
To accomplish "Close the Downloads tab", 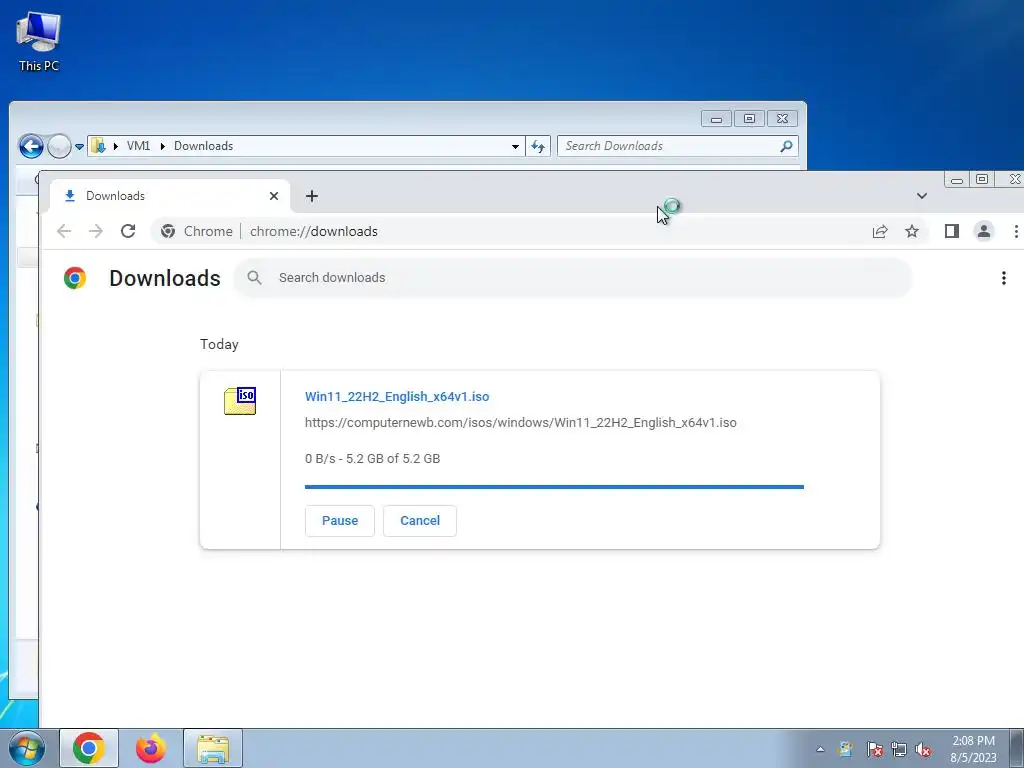I will coord(274,196).
